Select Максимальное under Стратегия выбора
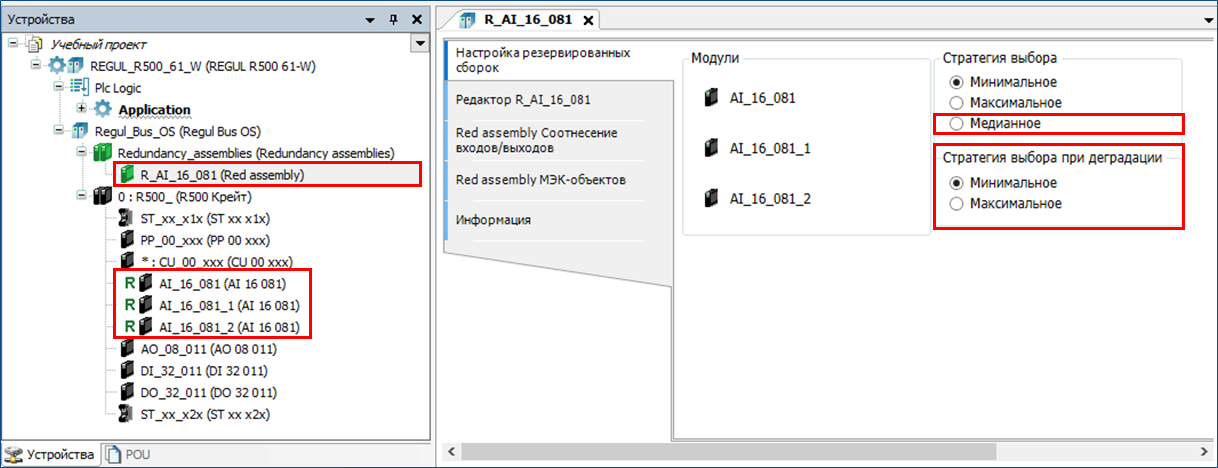 [x=957, y=103]
